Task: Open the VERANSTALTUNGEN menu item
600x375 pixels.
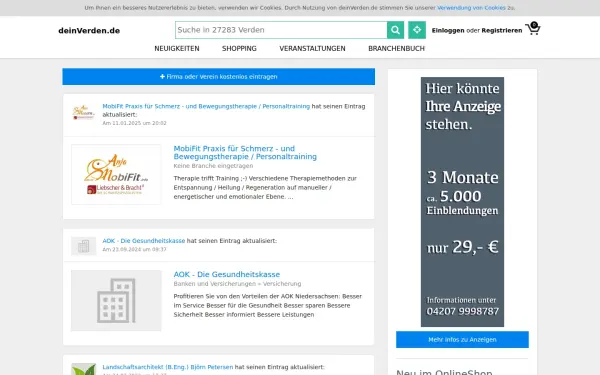Action: pos(312,49)
